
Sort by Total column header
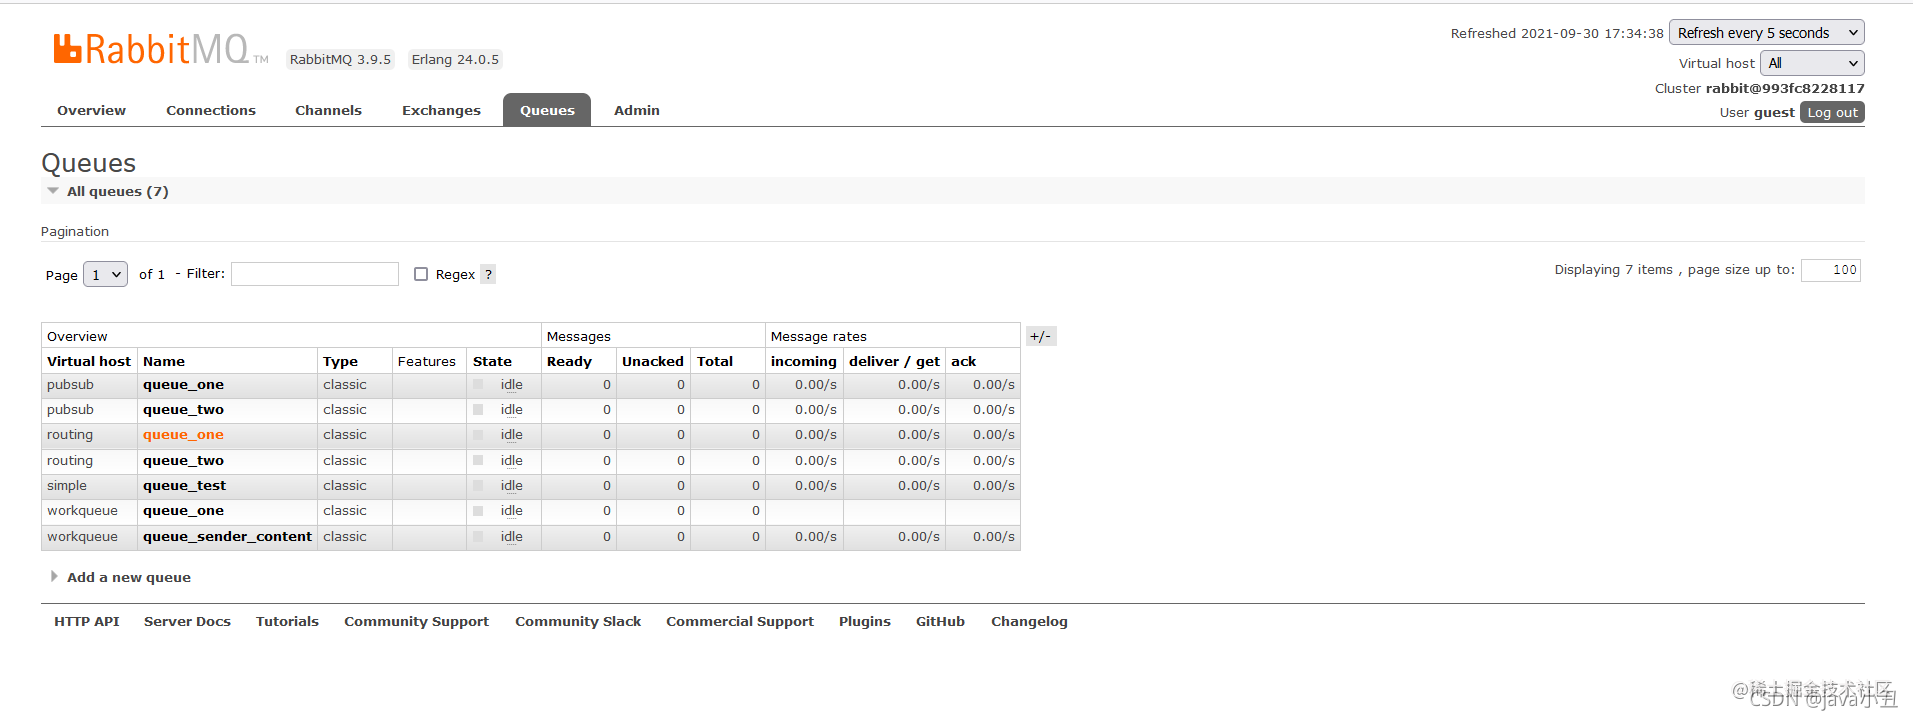click(715, 361)
